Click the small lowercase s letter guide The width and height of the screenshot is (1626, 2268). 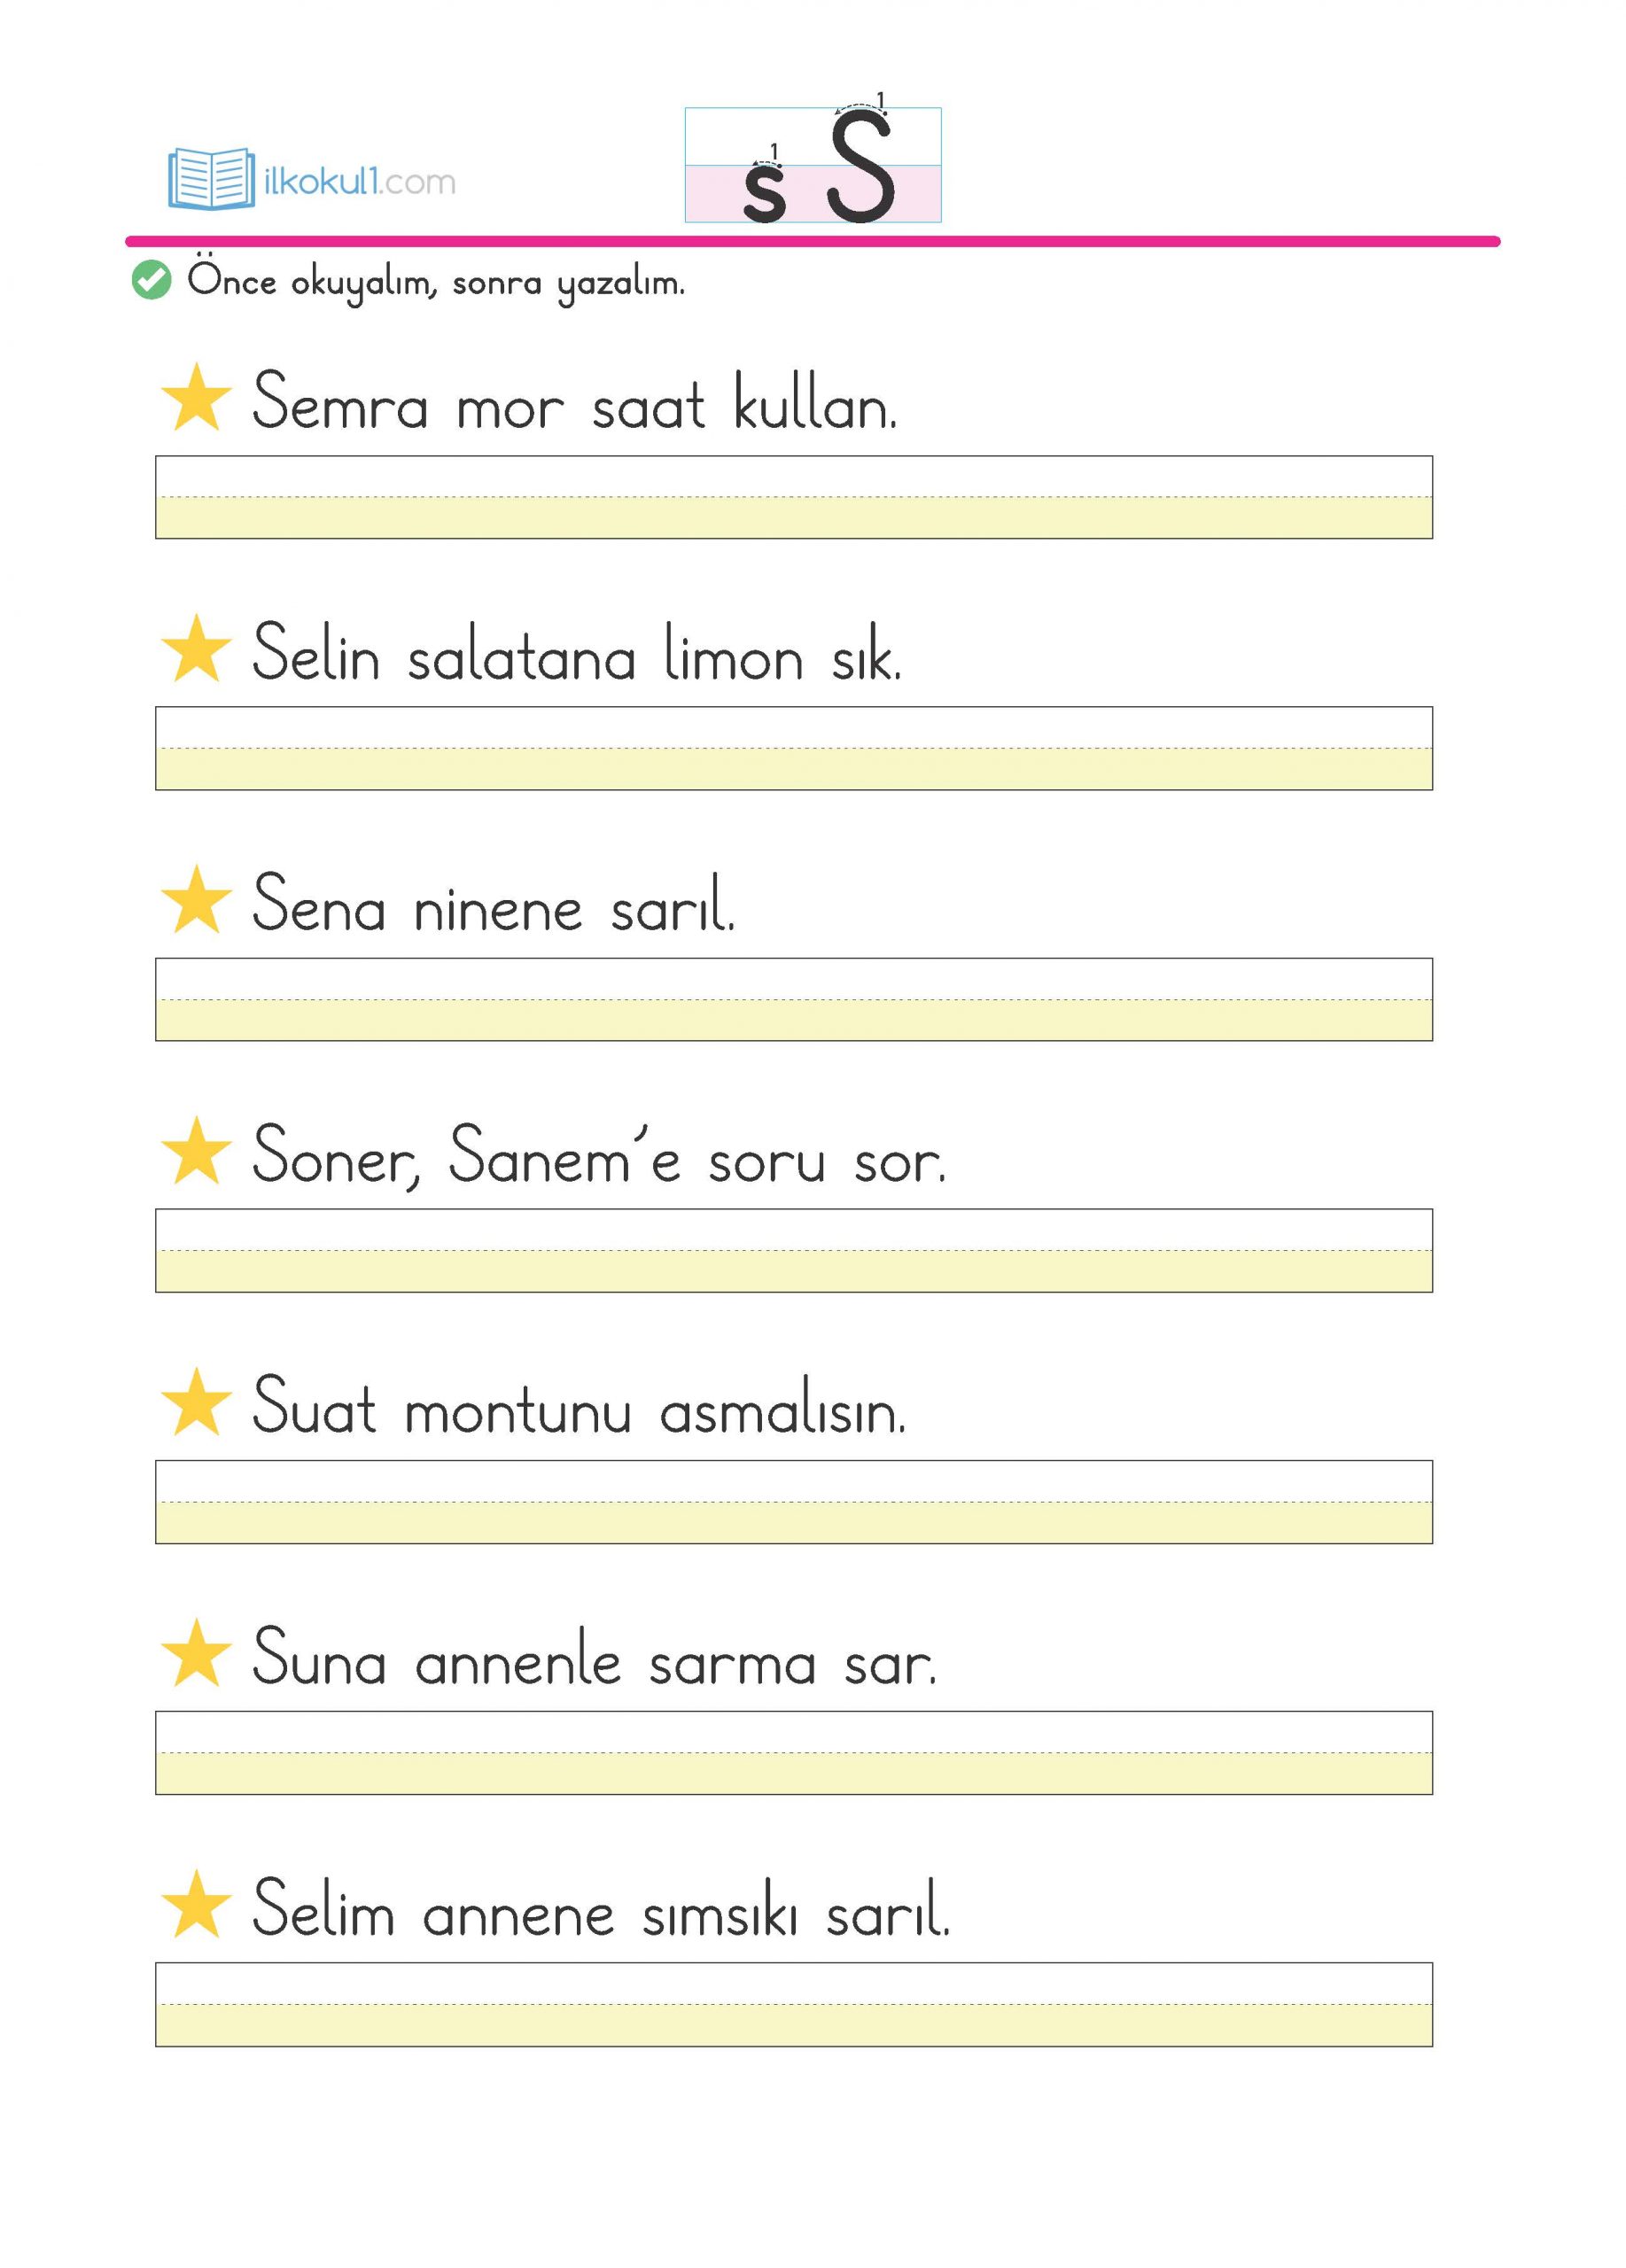tap(764, 193)
